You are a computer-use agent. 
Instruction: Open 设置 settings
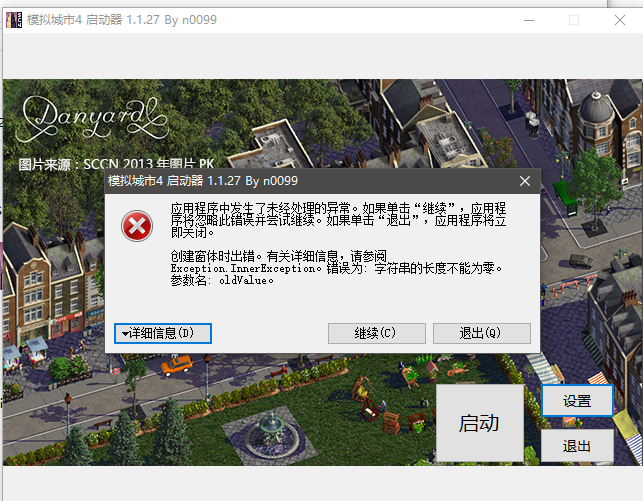tap(577, 401)
